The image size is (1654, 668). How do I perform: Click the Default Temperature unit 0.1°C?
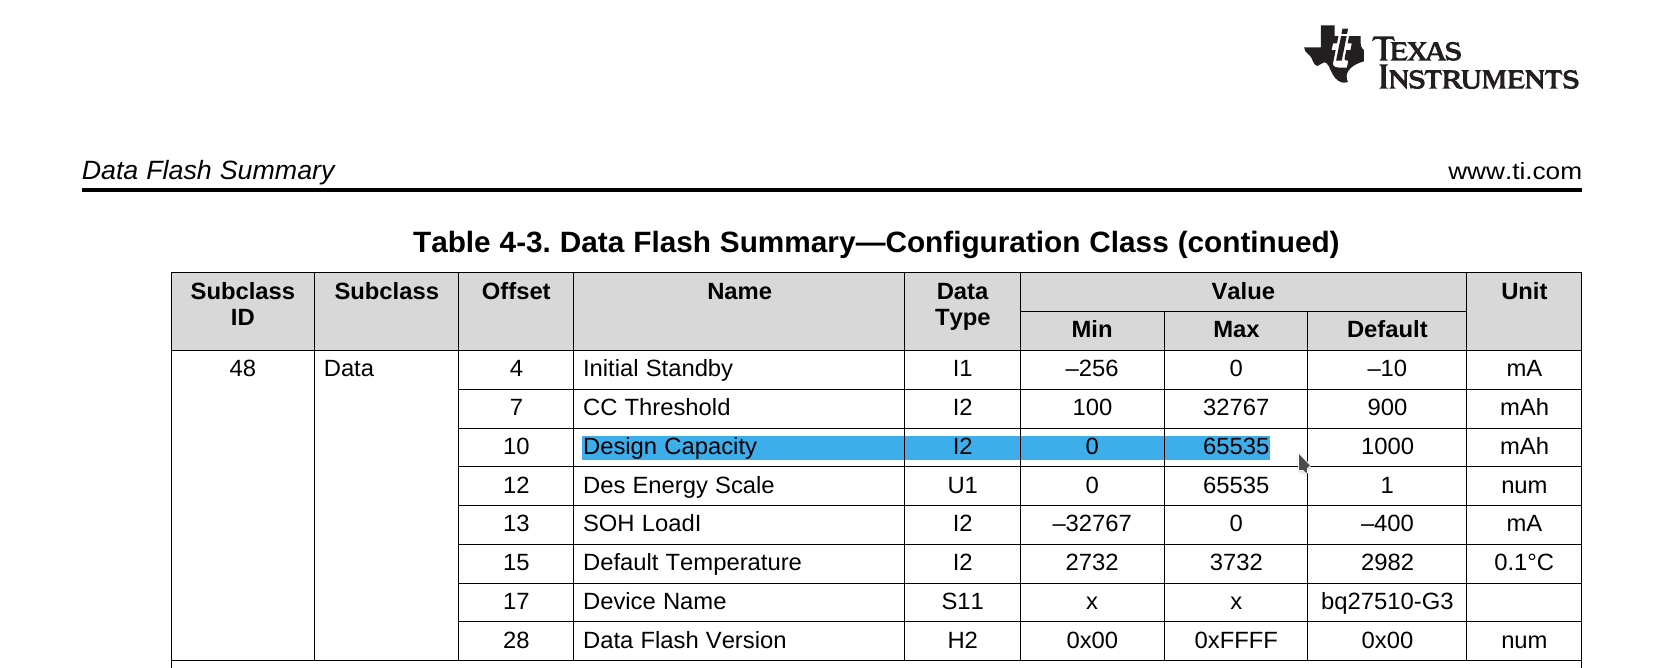tap(1524, 563)
